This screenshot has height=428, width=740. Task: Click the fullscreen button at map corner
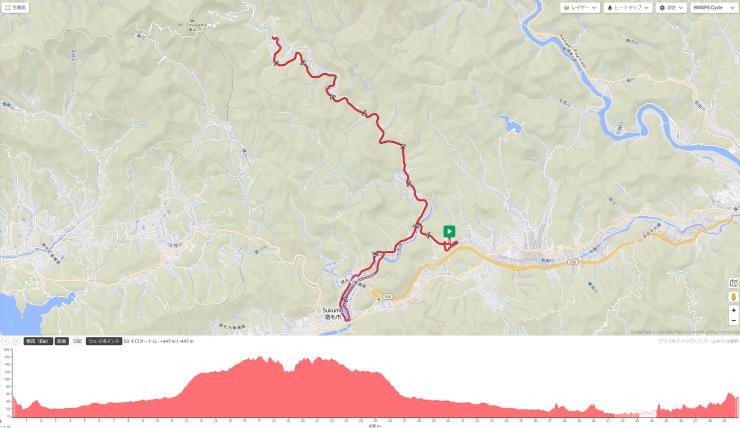(x=15, y=8)
